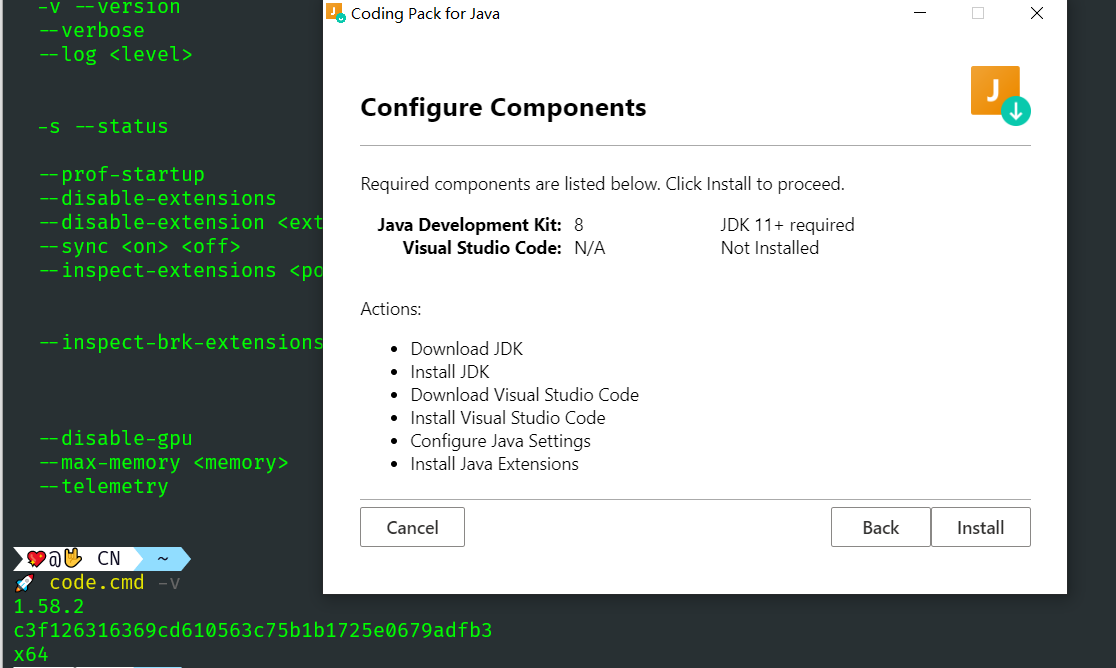Click the Cancel button
1116x668 pixels.
[x=412, y=527]
